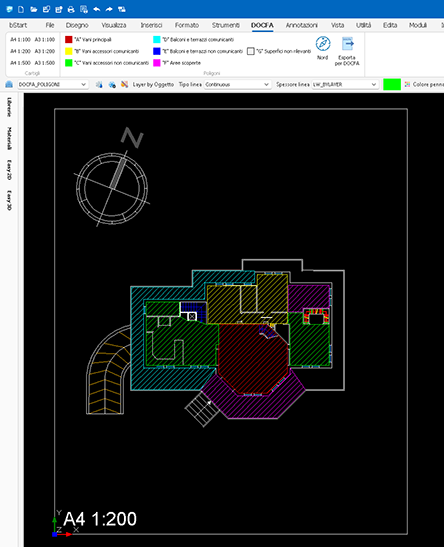This screenshot has height=547, width=444.
Task: Open the Librerie side panel tab
Action: coord(9,107)
